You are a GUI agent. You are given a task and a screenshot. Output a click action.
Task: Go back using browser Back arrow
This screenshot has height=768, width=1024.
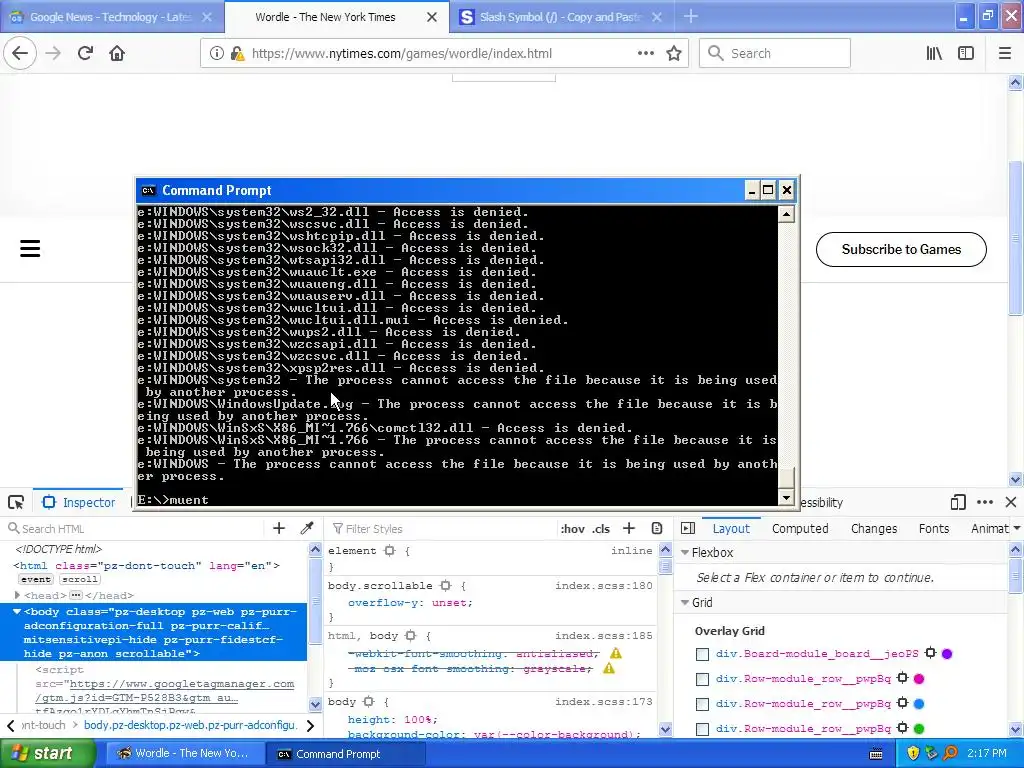point(20,54)
